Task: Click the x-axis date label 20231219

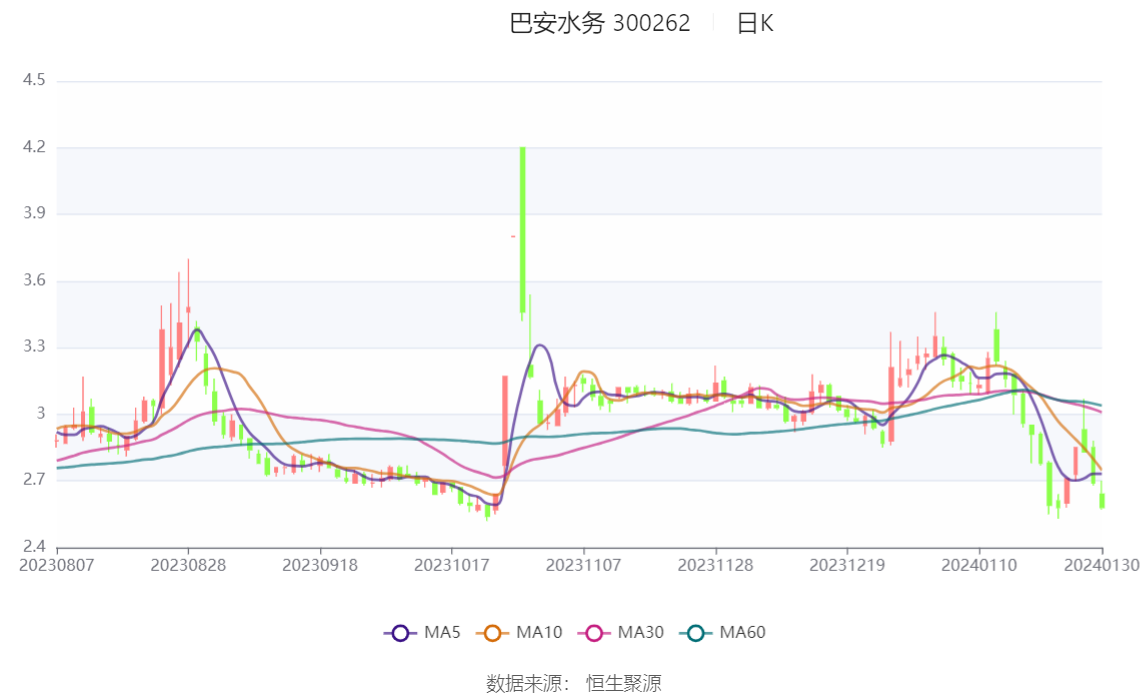Action: click(x=847, y=565)
